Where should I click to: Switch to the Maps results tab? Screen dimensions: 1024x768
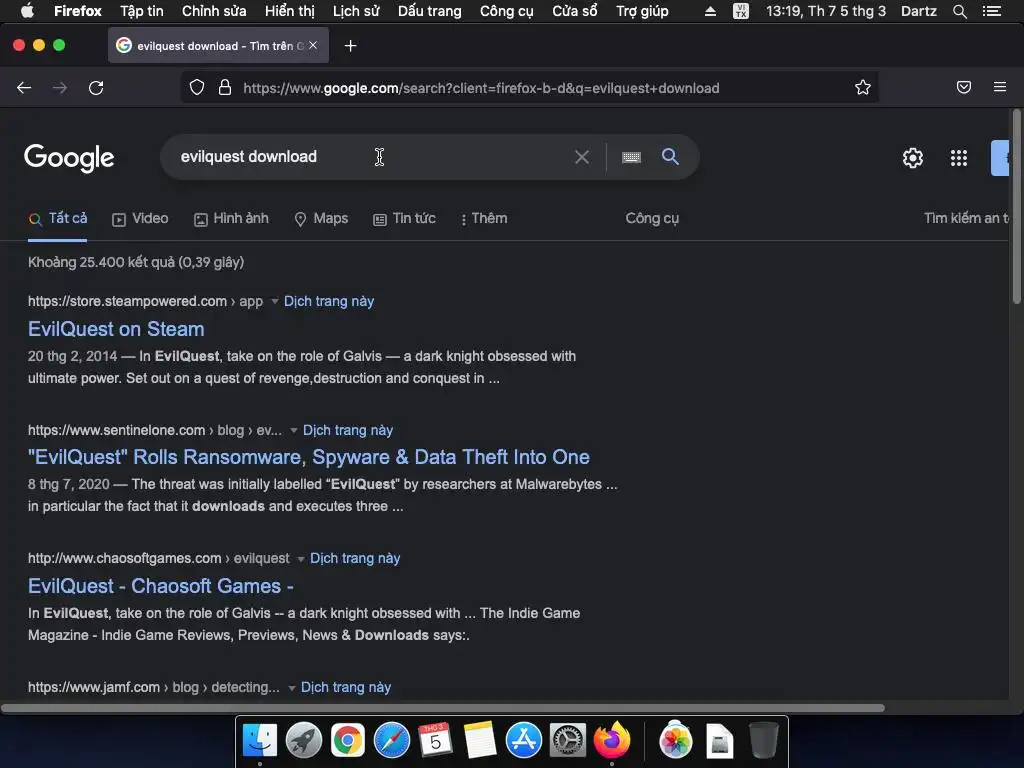[x=321, y=219]
